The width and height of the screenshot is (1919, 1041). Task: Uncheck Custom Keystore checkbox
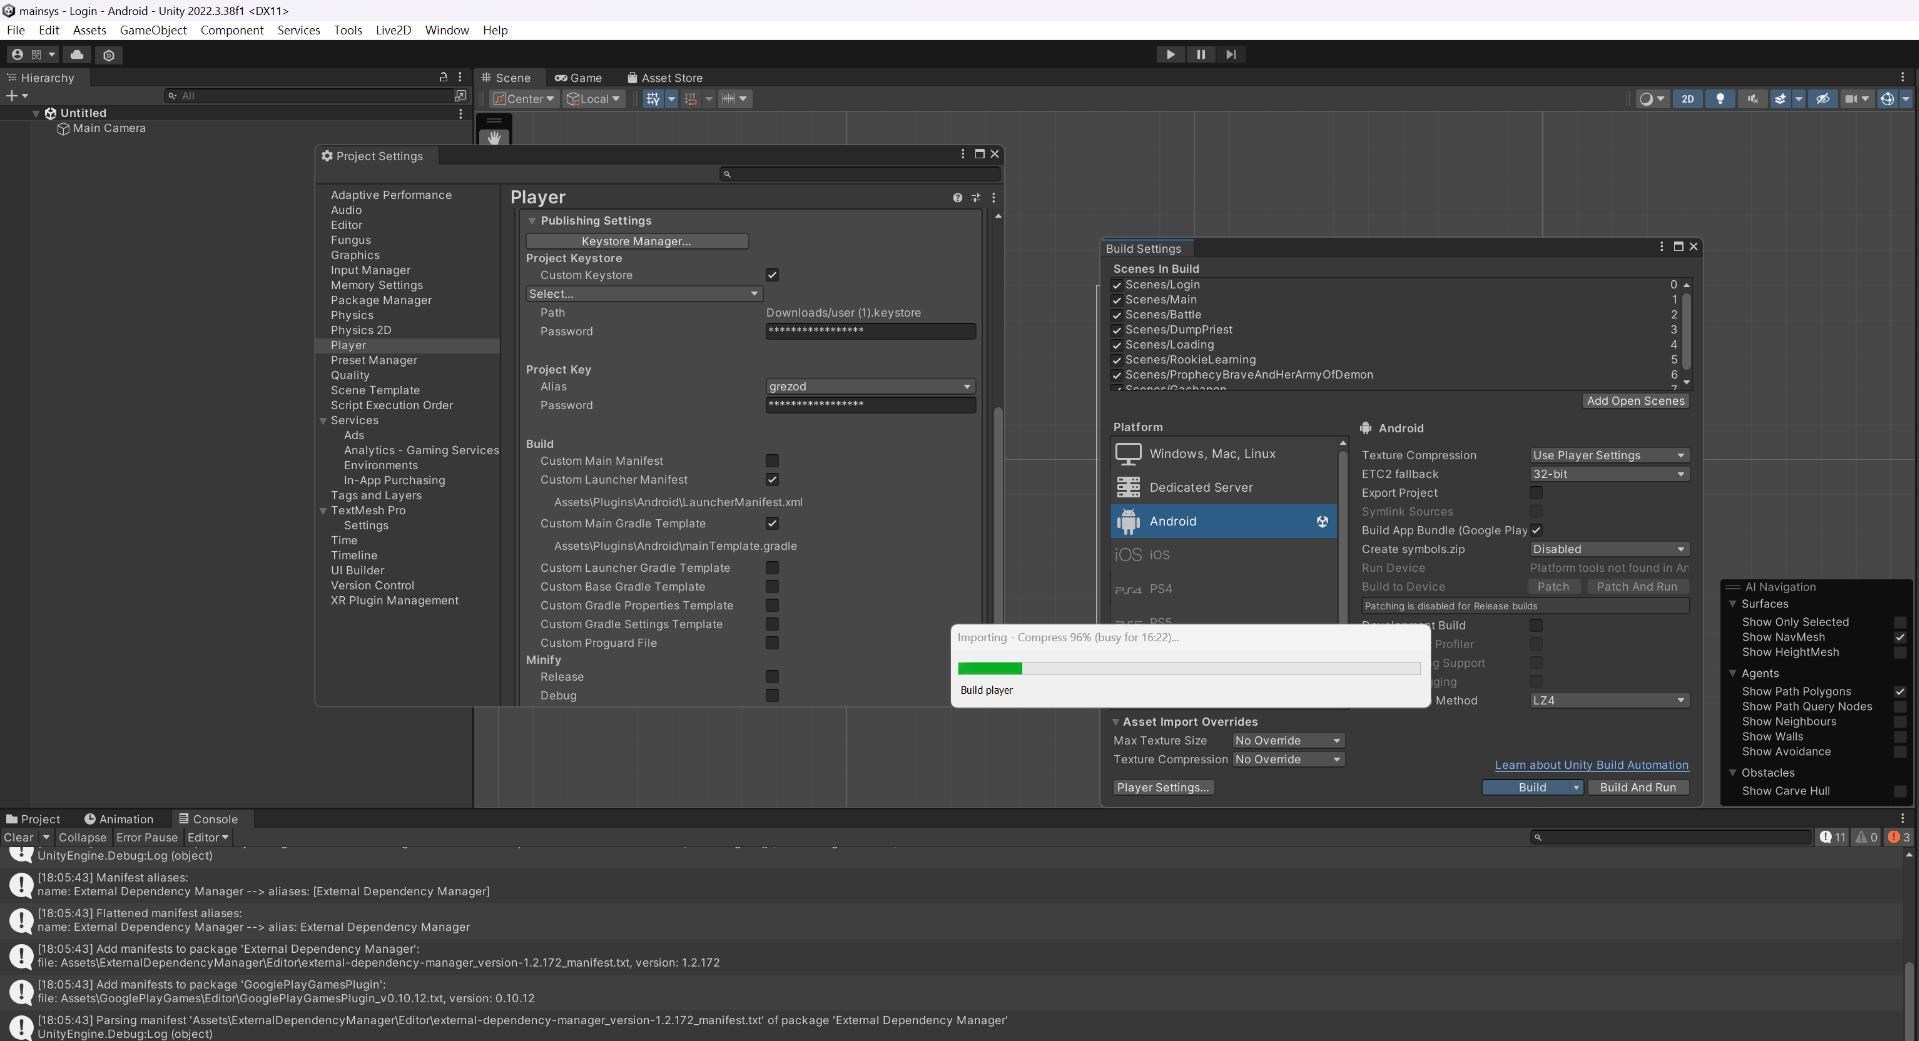(772, 275)
